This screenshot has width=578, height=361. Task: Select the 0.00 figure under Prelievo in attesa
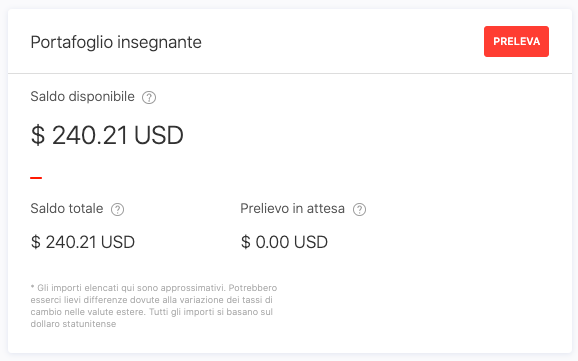272,242
